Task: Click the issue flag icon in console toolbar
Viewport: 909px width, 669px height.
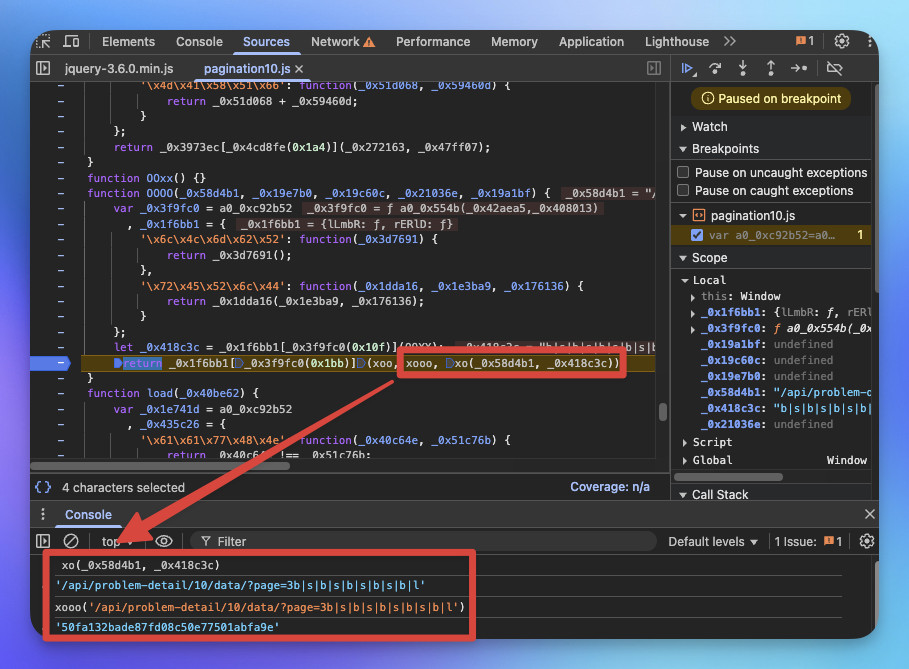Action: [829, 541]
